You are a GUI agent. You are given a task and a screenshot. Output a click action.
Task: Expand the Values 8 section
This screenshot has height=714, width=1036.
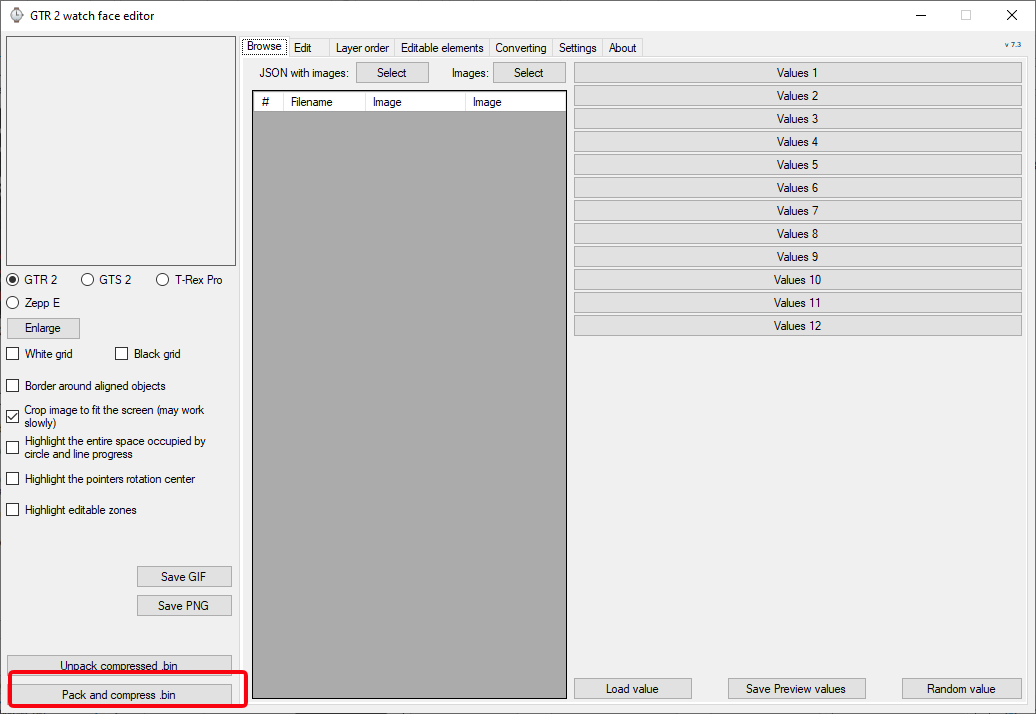(797, 234)
